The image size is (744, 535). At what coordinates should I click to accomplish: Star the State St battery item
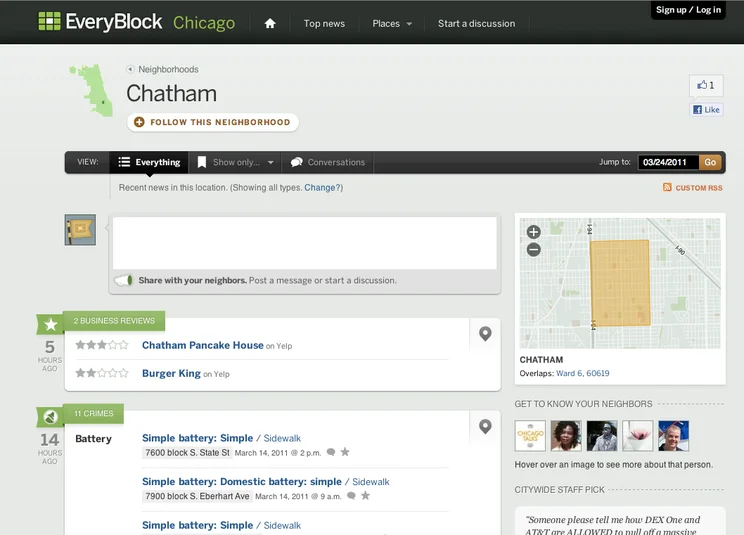345,452
